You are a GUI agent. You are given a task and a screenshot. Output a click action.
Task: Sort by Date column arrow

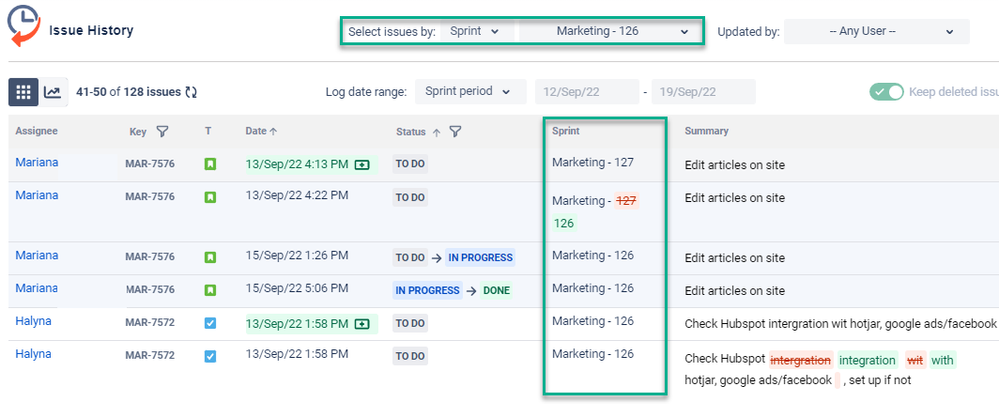point(273,132)
